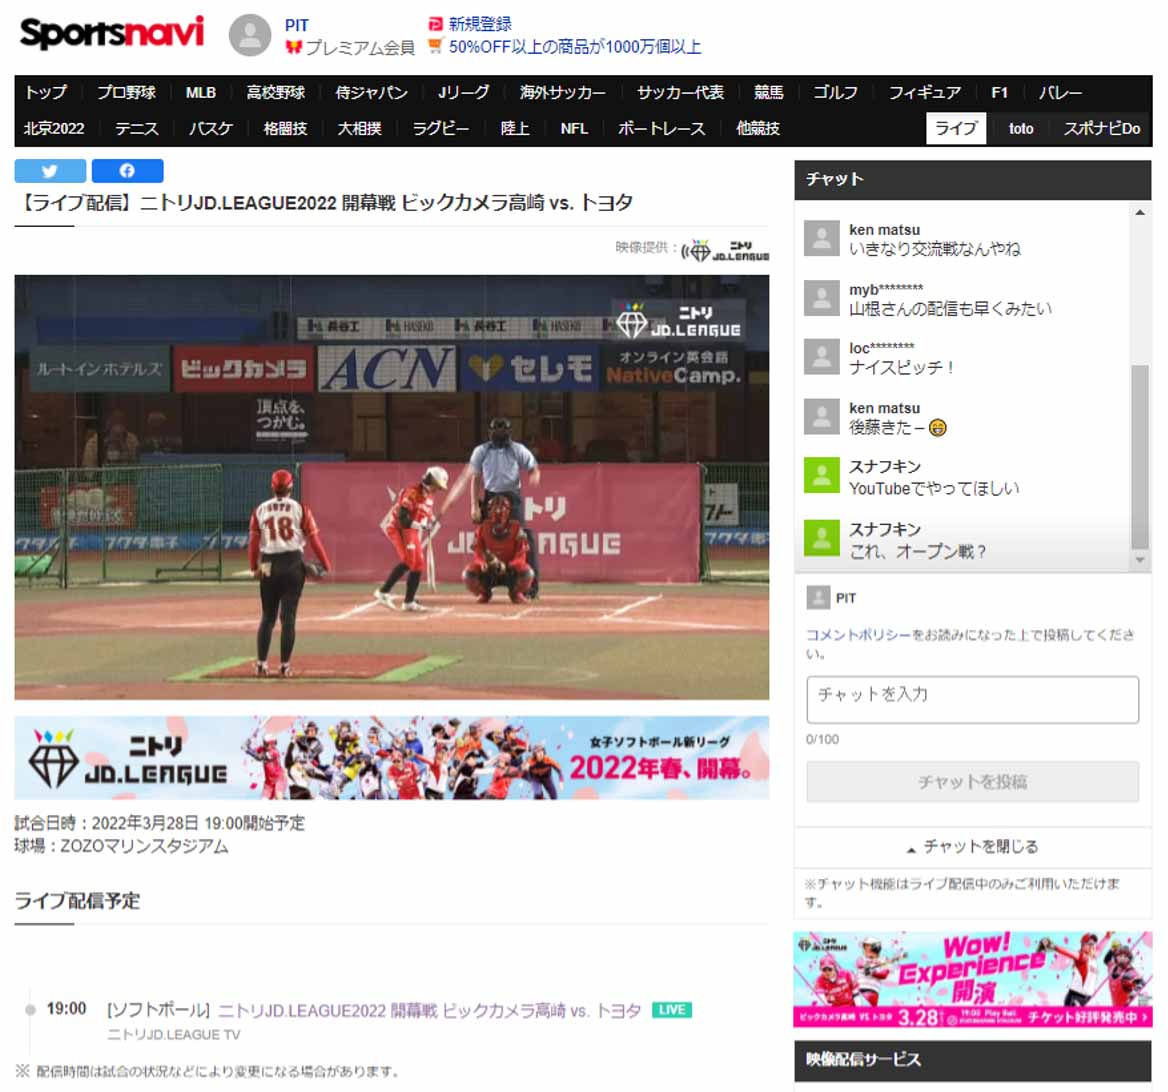The width and height of the screenshot is (1168, 1092).
Task: Click the ライブ配信予定 section heading
Action: pos(77,901)
